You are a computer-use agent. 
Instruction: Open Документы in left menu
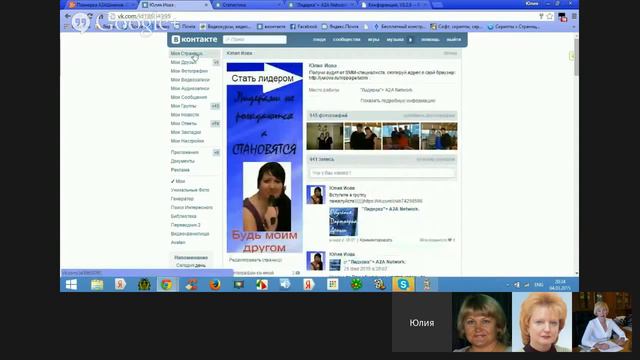(182, 161)
